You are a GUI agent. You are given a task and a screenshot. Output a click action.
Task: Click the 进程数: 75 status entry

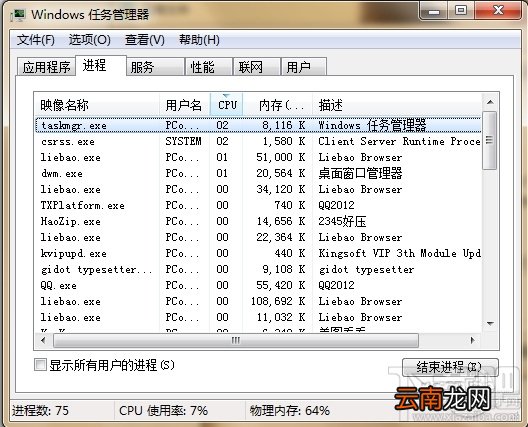tap(40, 410)
